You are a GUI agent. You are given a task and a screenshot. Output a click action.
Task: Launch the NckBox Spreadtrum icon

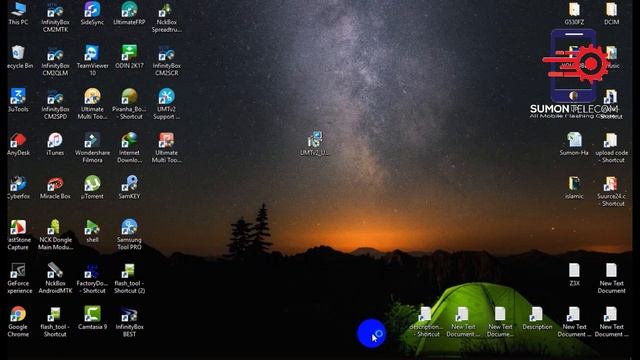167,17
